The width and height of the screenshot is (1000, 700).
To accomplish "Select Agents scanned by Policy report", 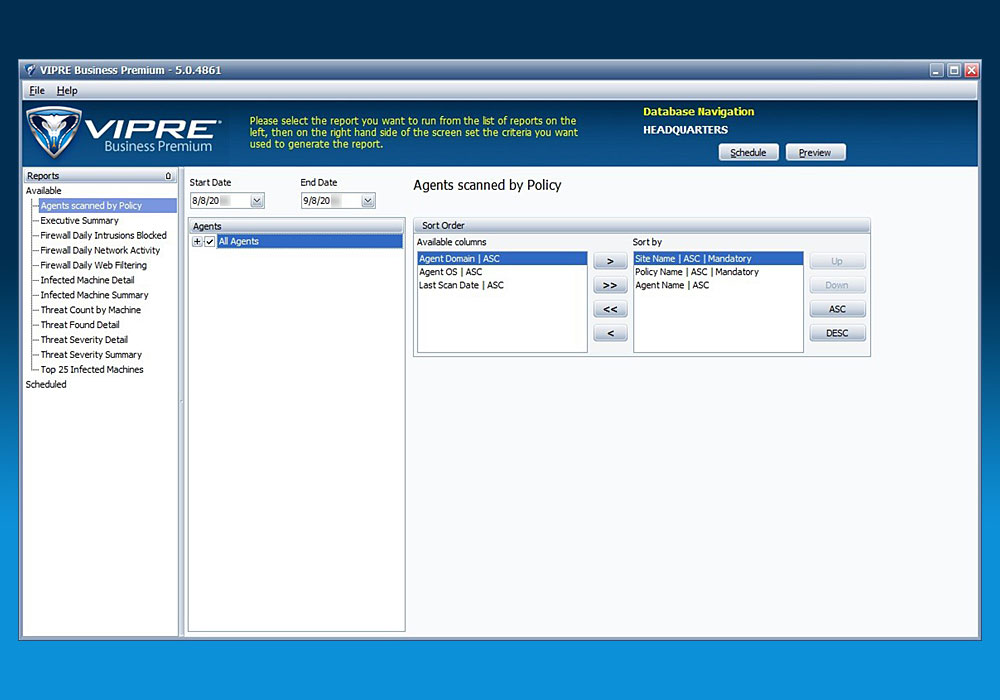I will pos(91,205).
